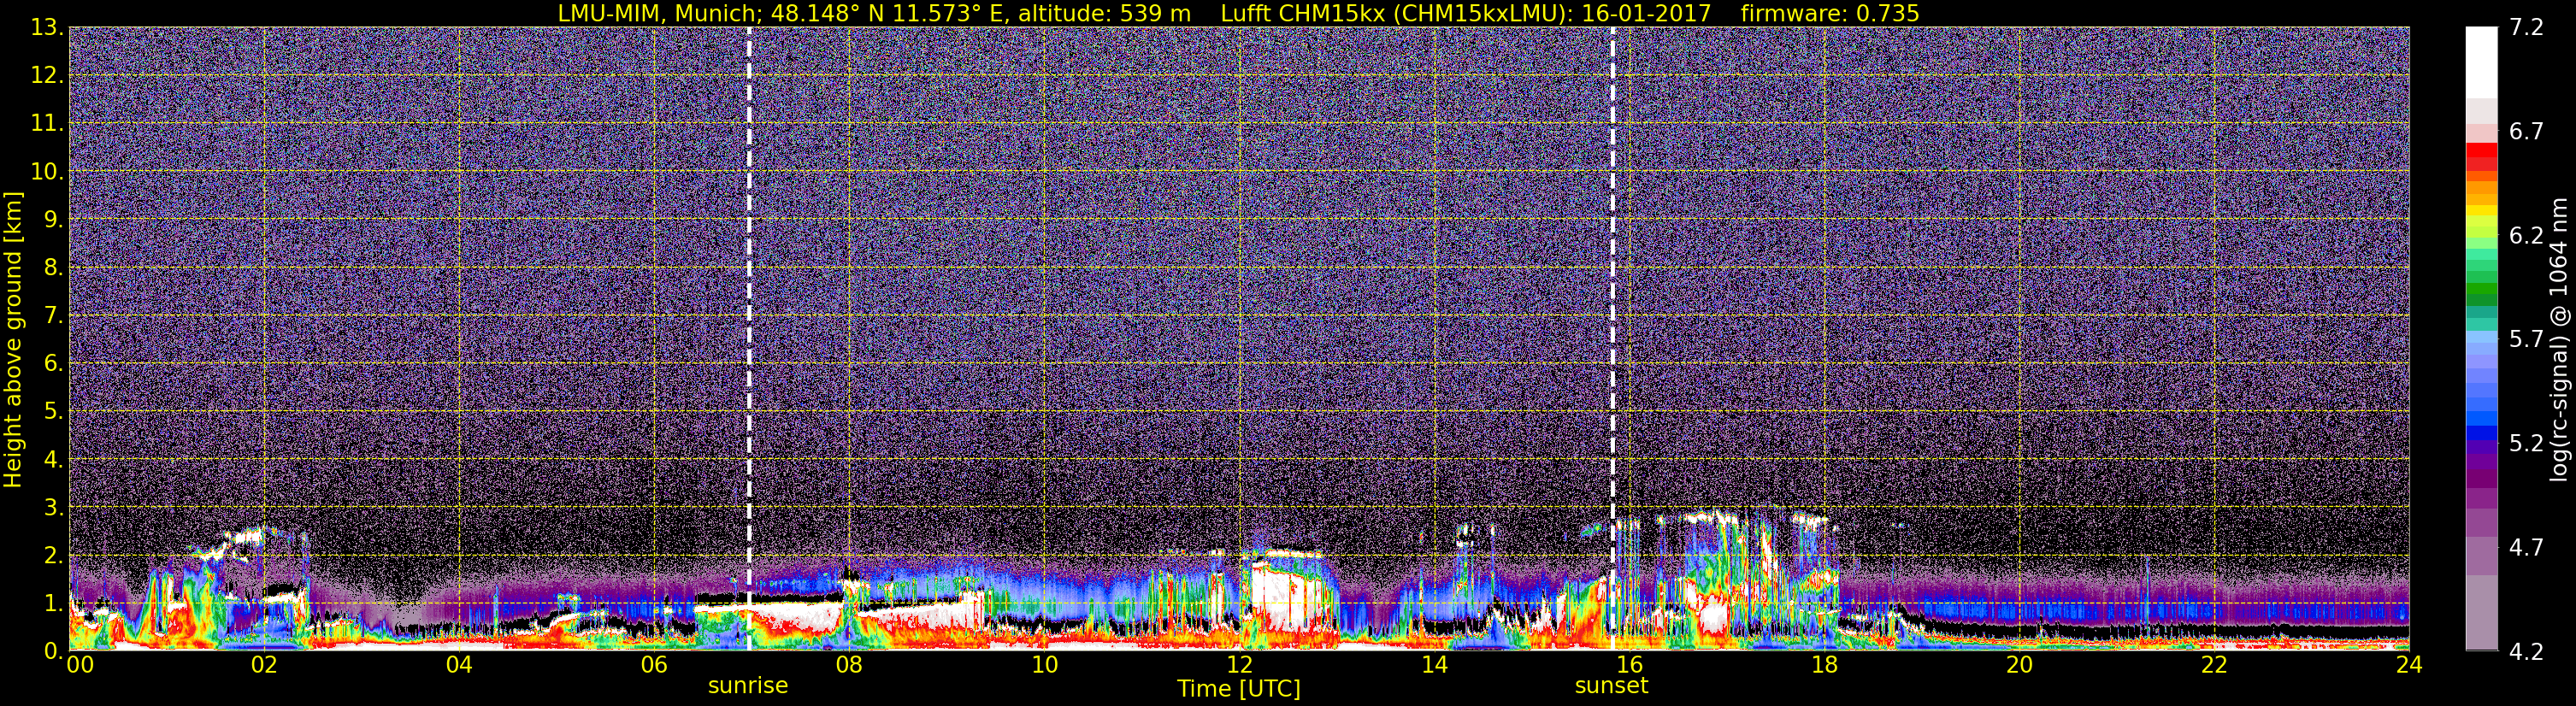The width and height of the screenshot is (2576, 706).
Task: Click the 'altitude: 539 m' title text
Action: pos(1104,13)
